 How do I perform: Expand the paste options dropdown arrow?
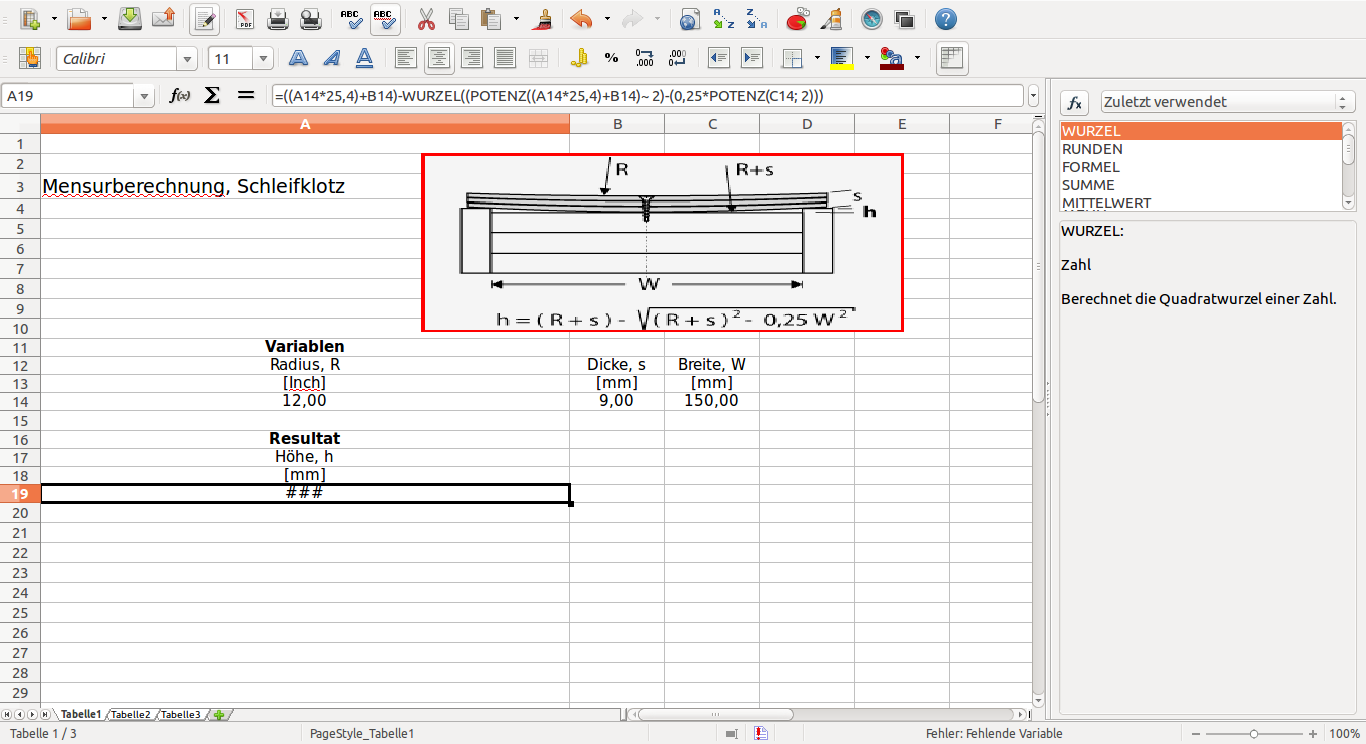[516, 18]
